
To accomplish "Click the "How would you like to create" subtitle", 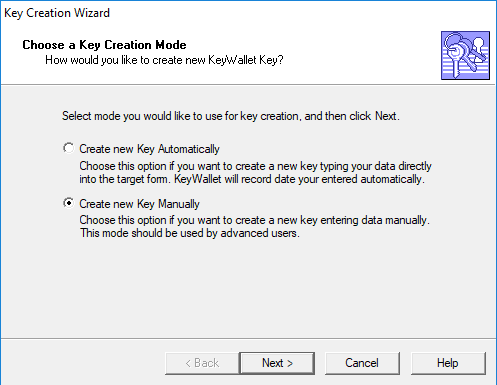I will pos(164,60).
